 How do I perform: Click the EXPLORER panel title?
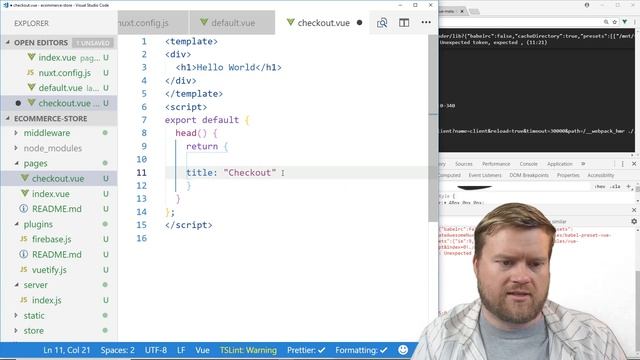31,23
